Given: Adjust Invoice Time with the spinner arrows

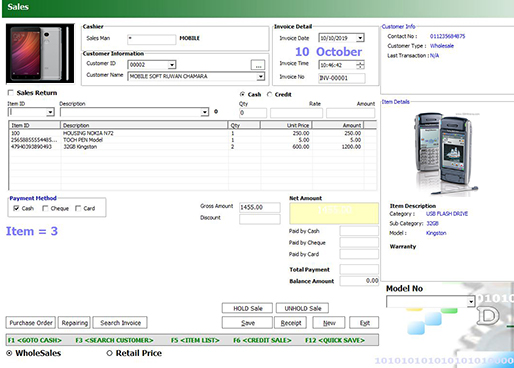Looking at the screenshot, I should coord(360,65).
